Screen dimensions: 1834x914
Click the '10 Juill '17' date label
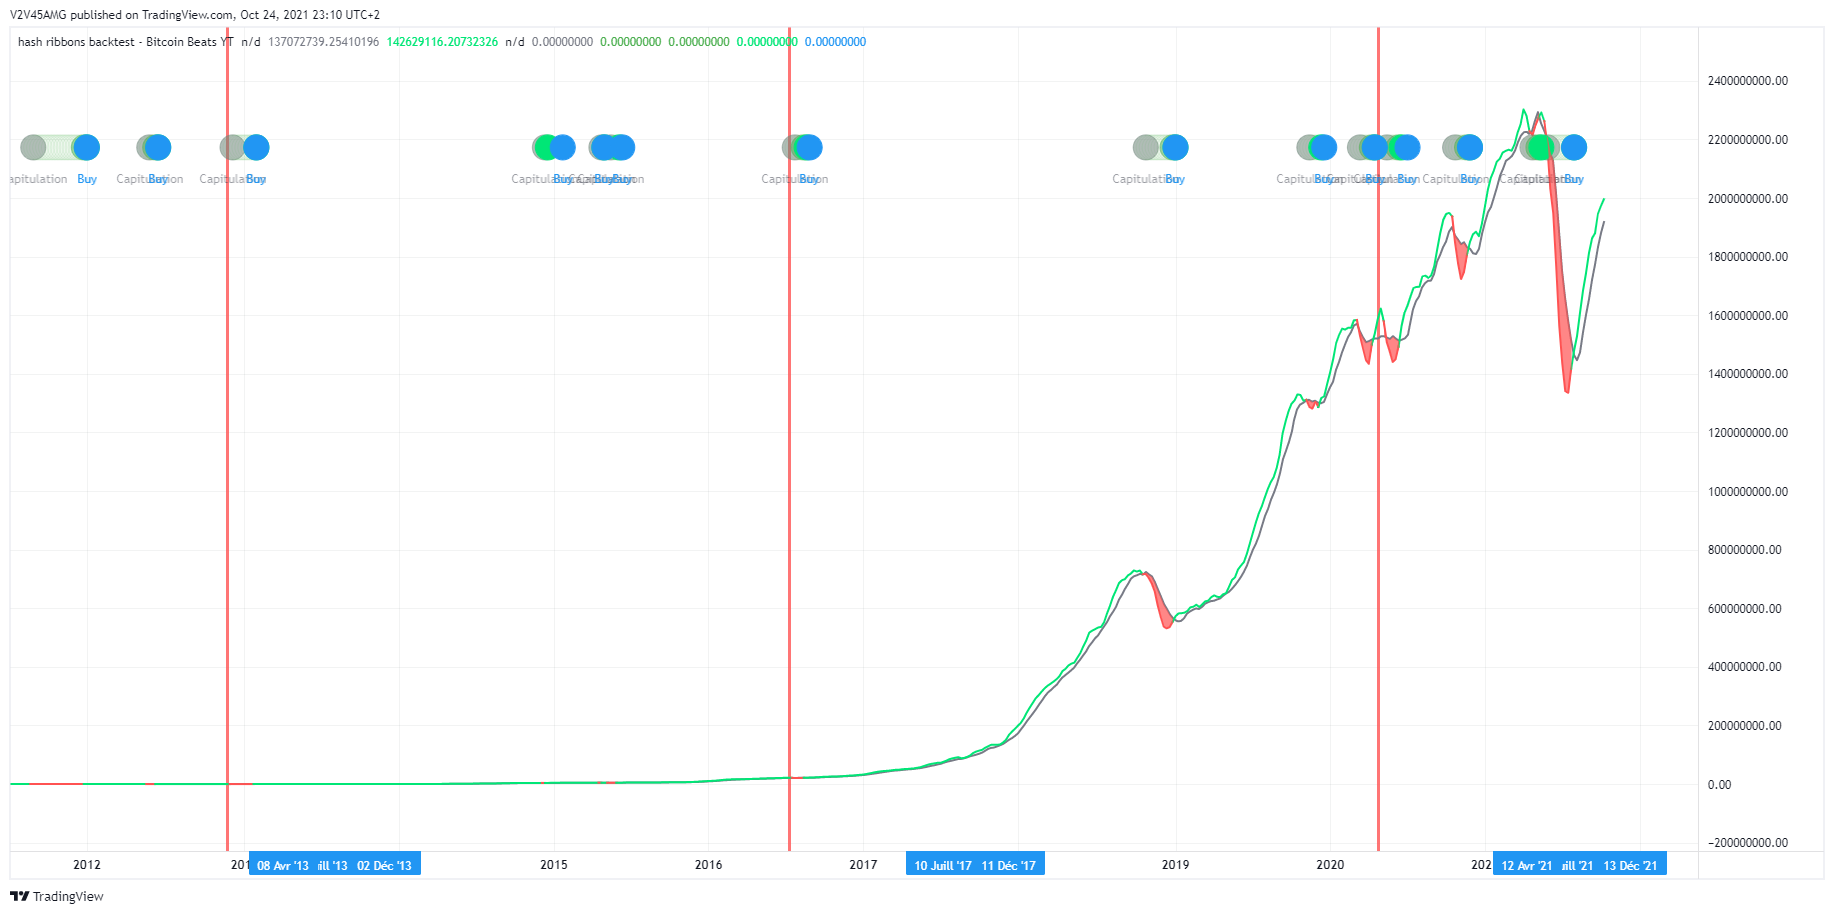coord(942,865)
